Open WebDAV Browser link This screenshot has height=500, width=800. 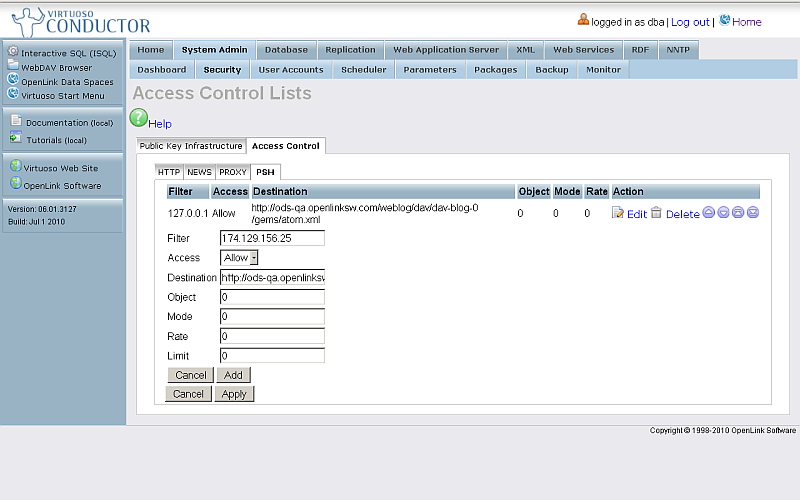[57, 67]
